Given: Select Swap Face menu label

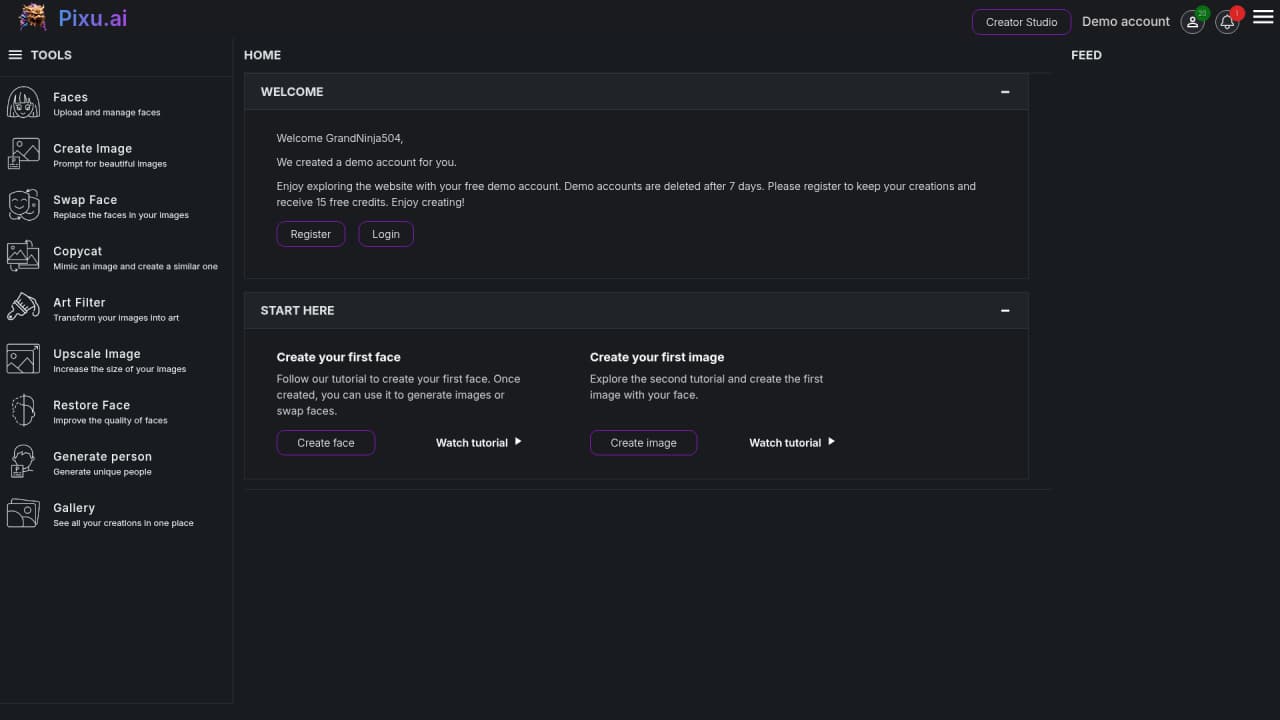Looking at the screenshot, I should click(x=85, y=200).
